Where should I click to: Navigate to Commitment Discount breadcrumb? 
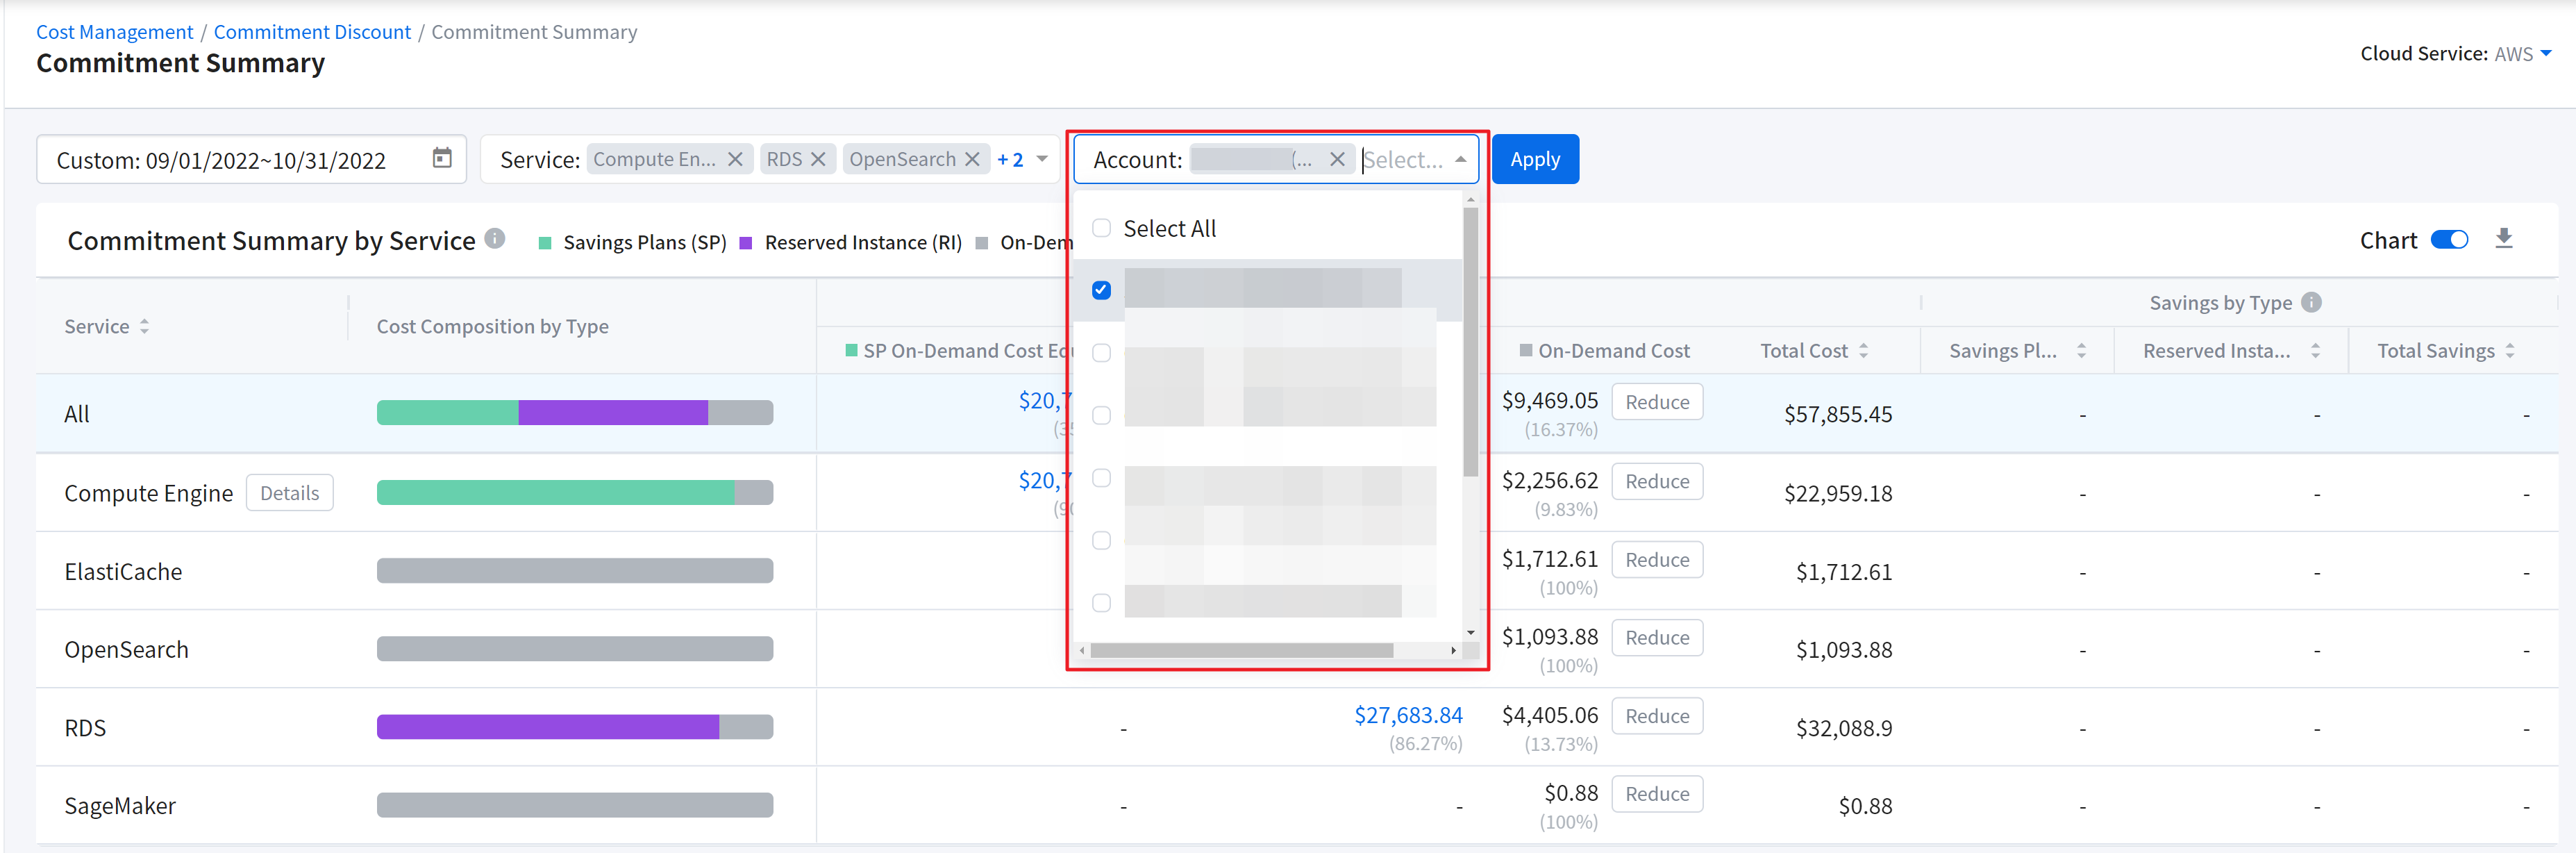click(x=312, y=32)
